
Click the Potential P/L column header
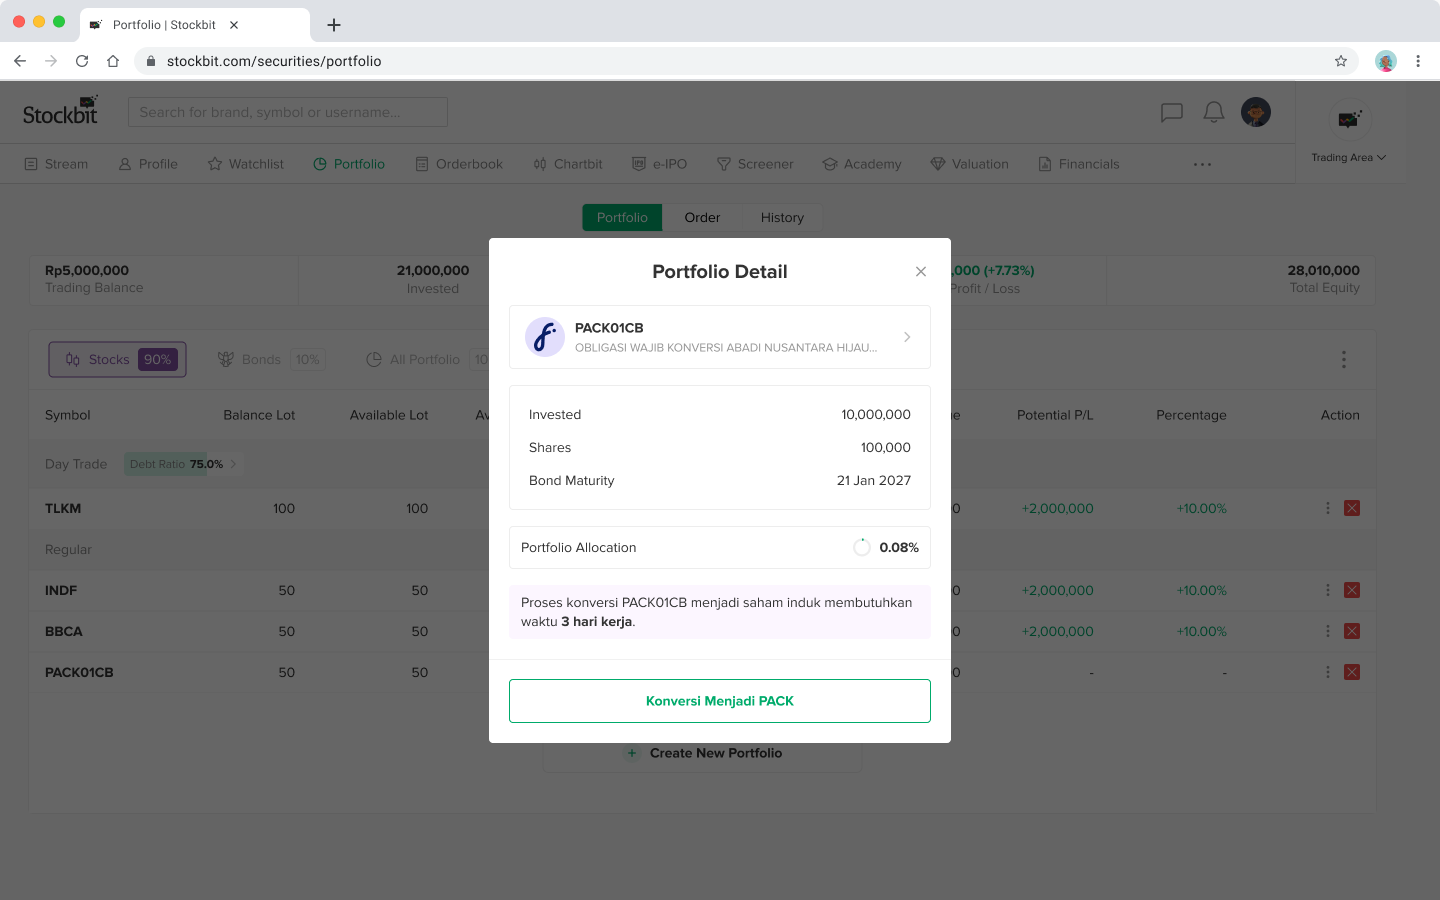tap(1055, 415)
